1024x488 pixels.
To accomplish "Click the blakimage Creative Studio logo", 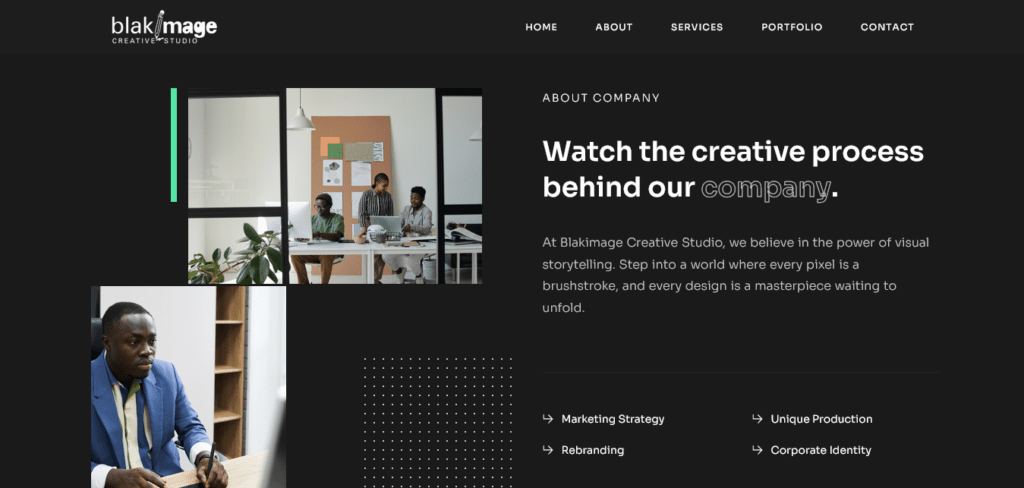I will pos(164,28).
